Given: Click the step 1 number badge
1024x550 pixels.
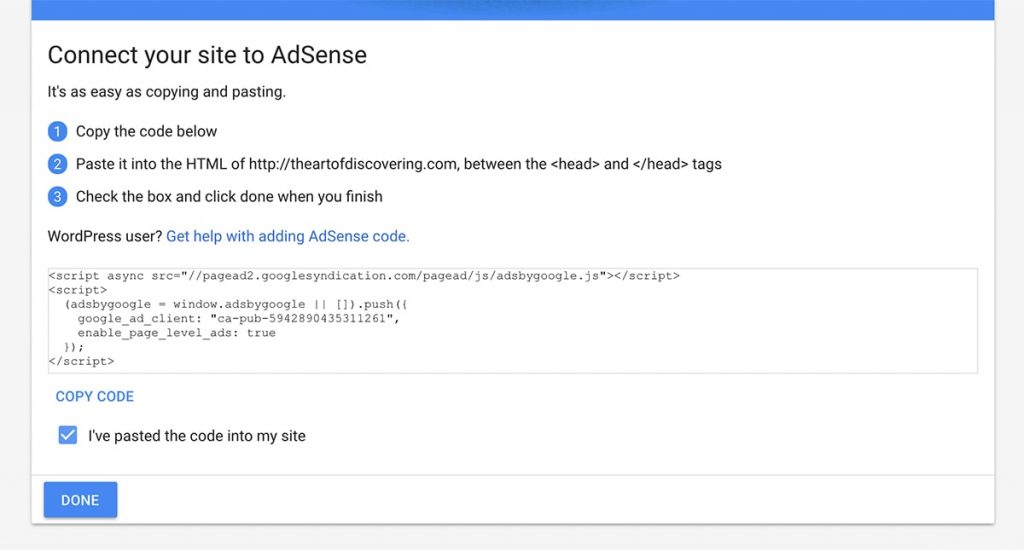Looking at the screenshot, I should [57, 131].
